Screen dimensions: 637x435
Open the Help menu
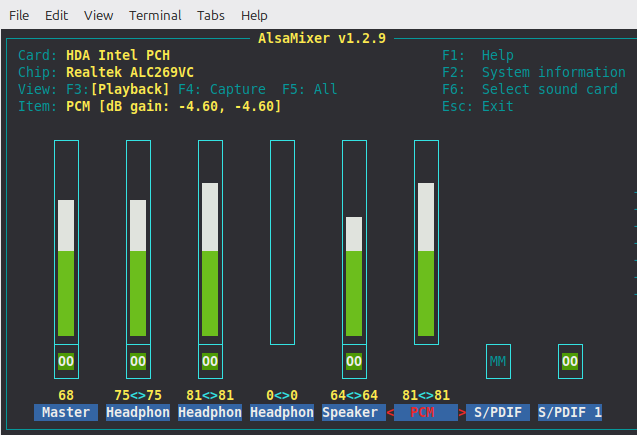[x=254, y=15]
